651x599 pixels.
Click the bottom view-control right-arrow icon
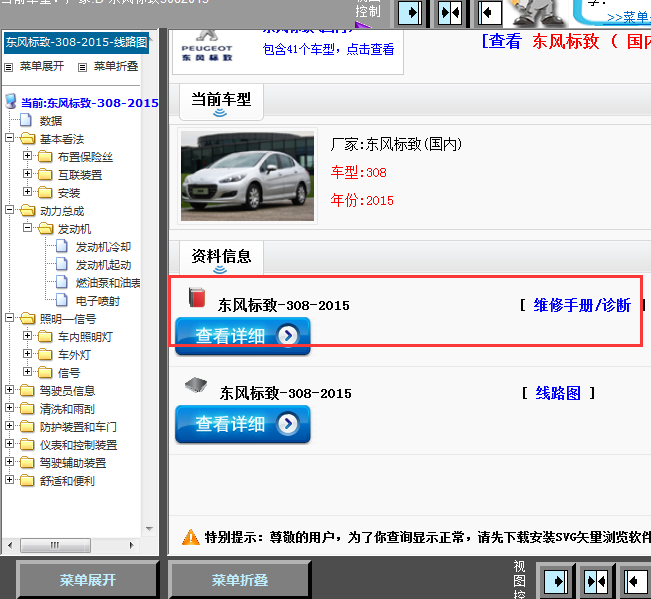click(x=556, y=581)
